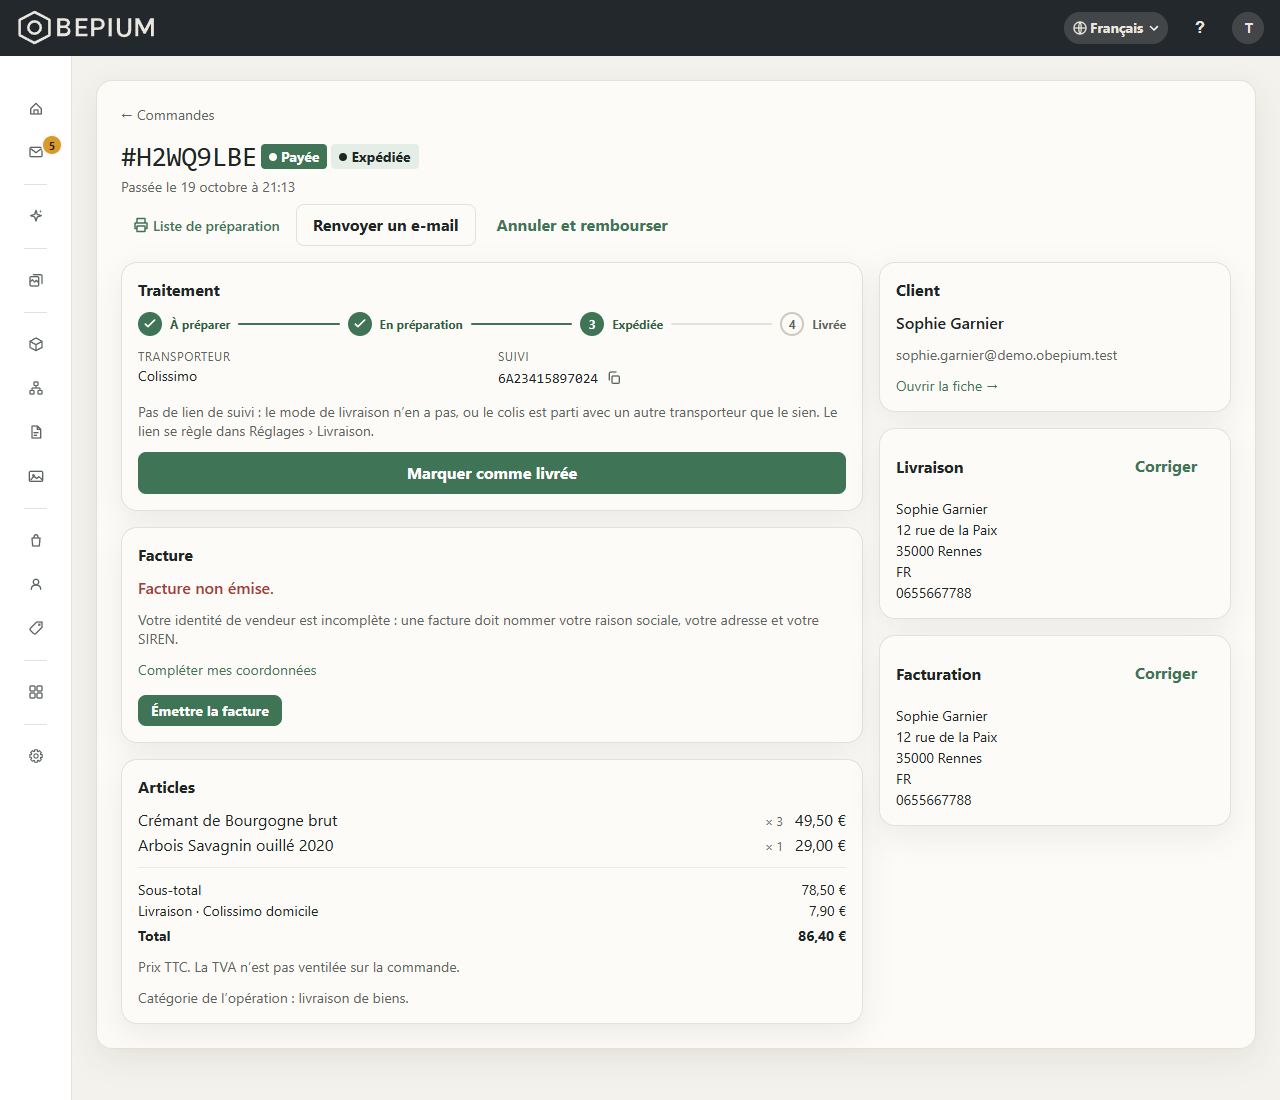Open the hierarchy tree icon in sidebar
Screen dimensions: 1280x1100
pyautogui.click(x=36, y=388)
